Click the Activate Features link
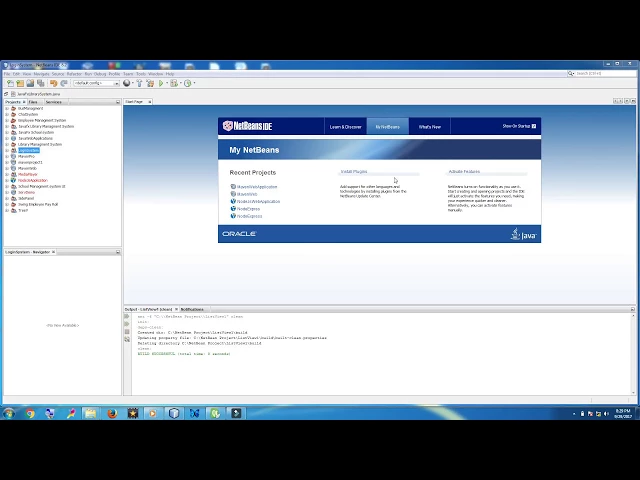The width and height of the screenshot is (640, 480). click(464, 172)
